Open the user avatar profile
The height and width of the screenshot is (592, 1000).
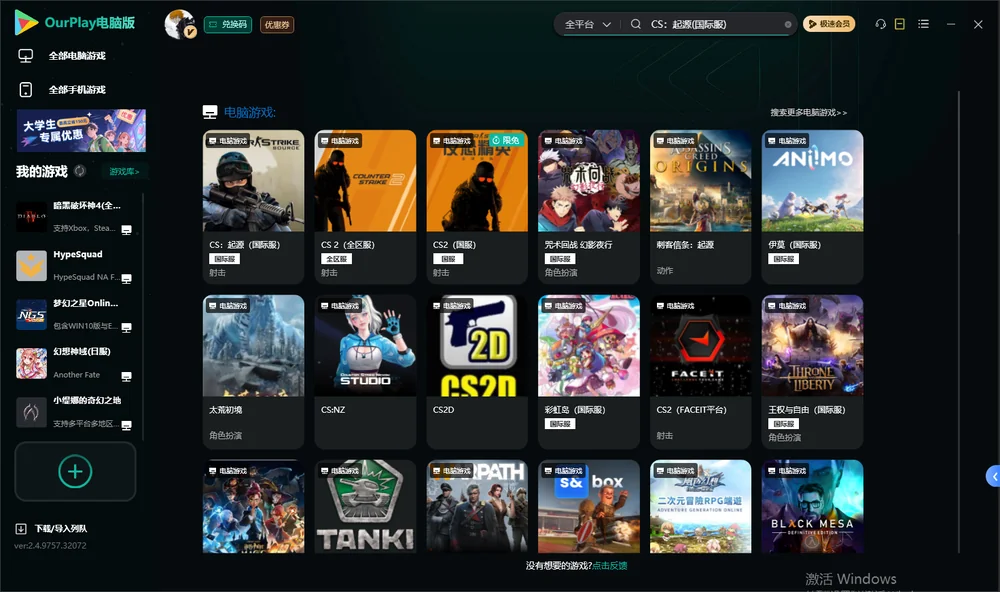point(180,24)
